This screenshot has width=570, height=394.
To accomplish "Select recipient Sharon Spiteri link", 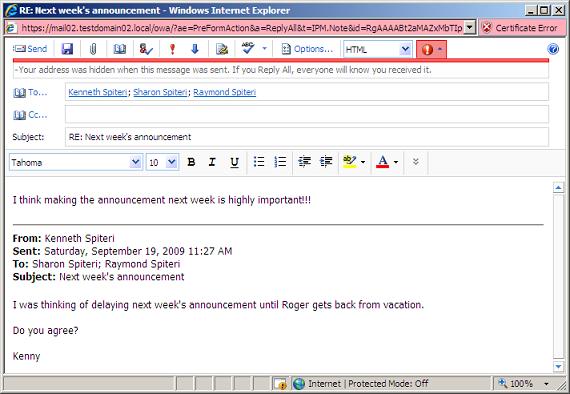I will [x=160, y=92].
